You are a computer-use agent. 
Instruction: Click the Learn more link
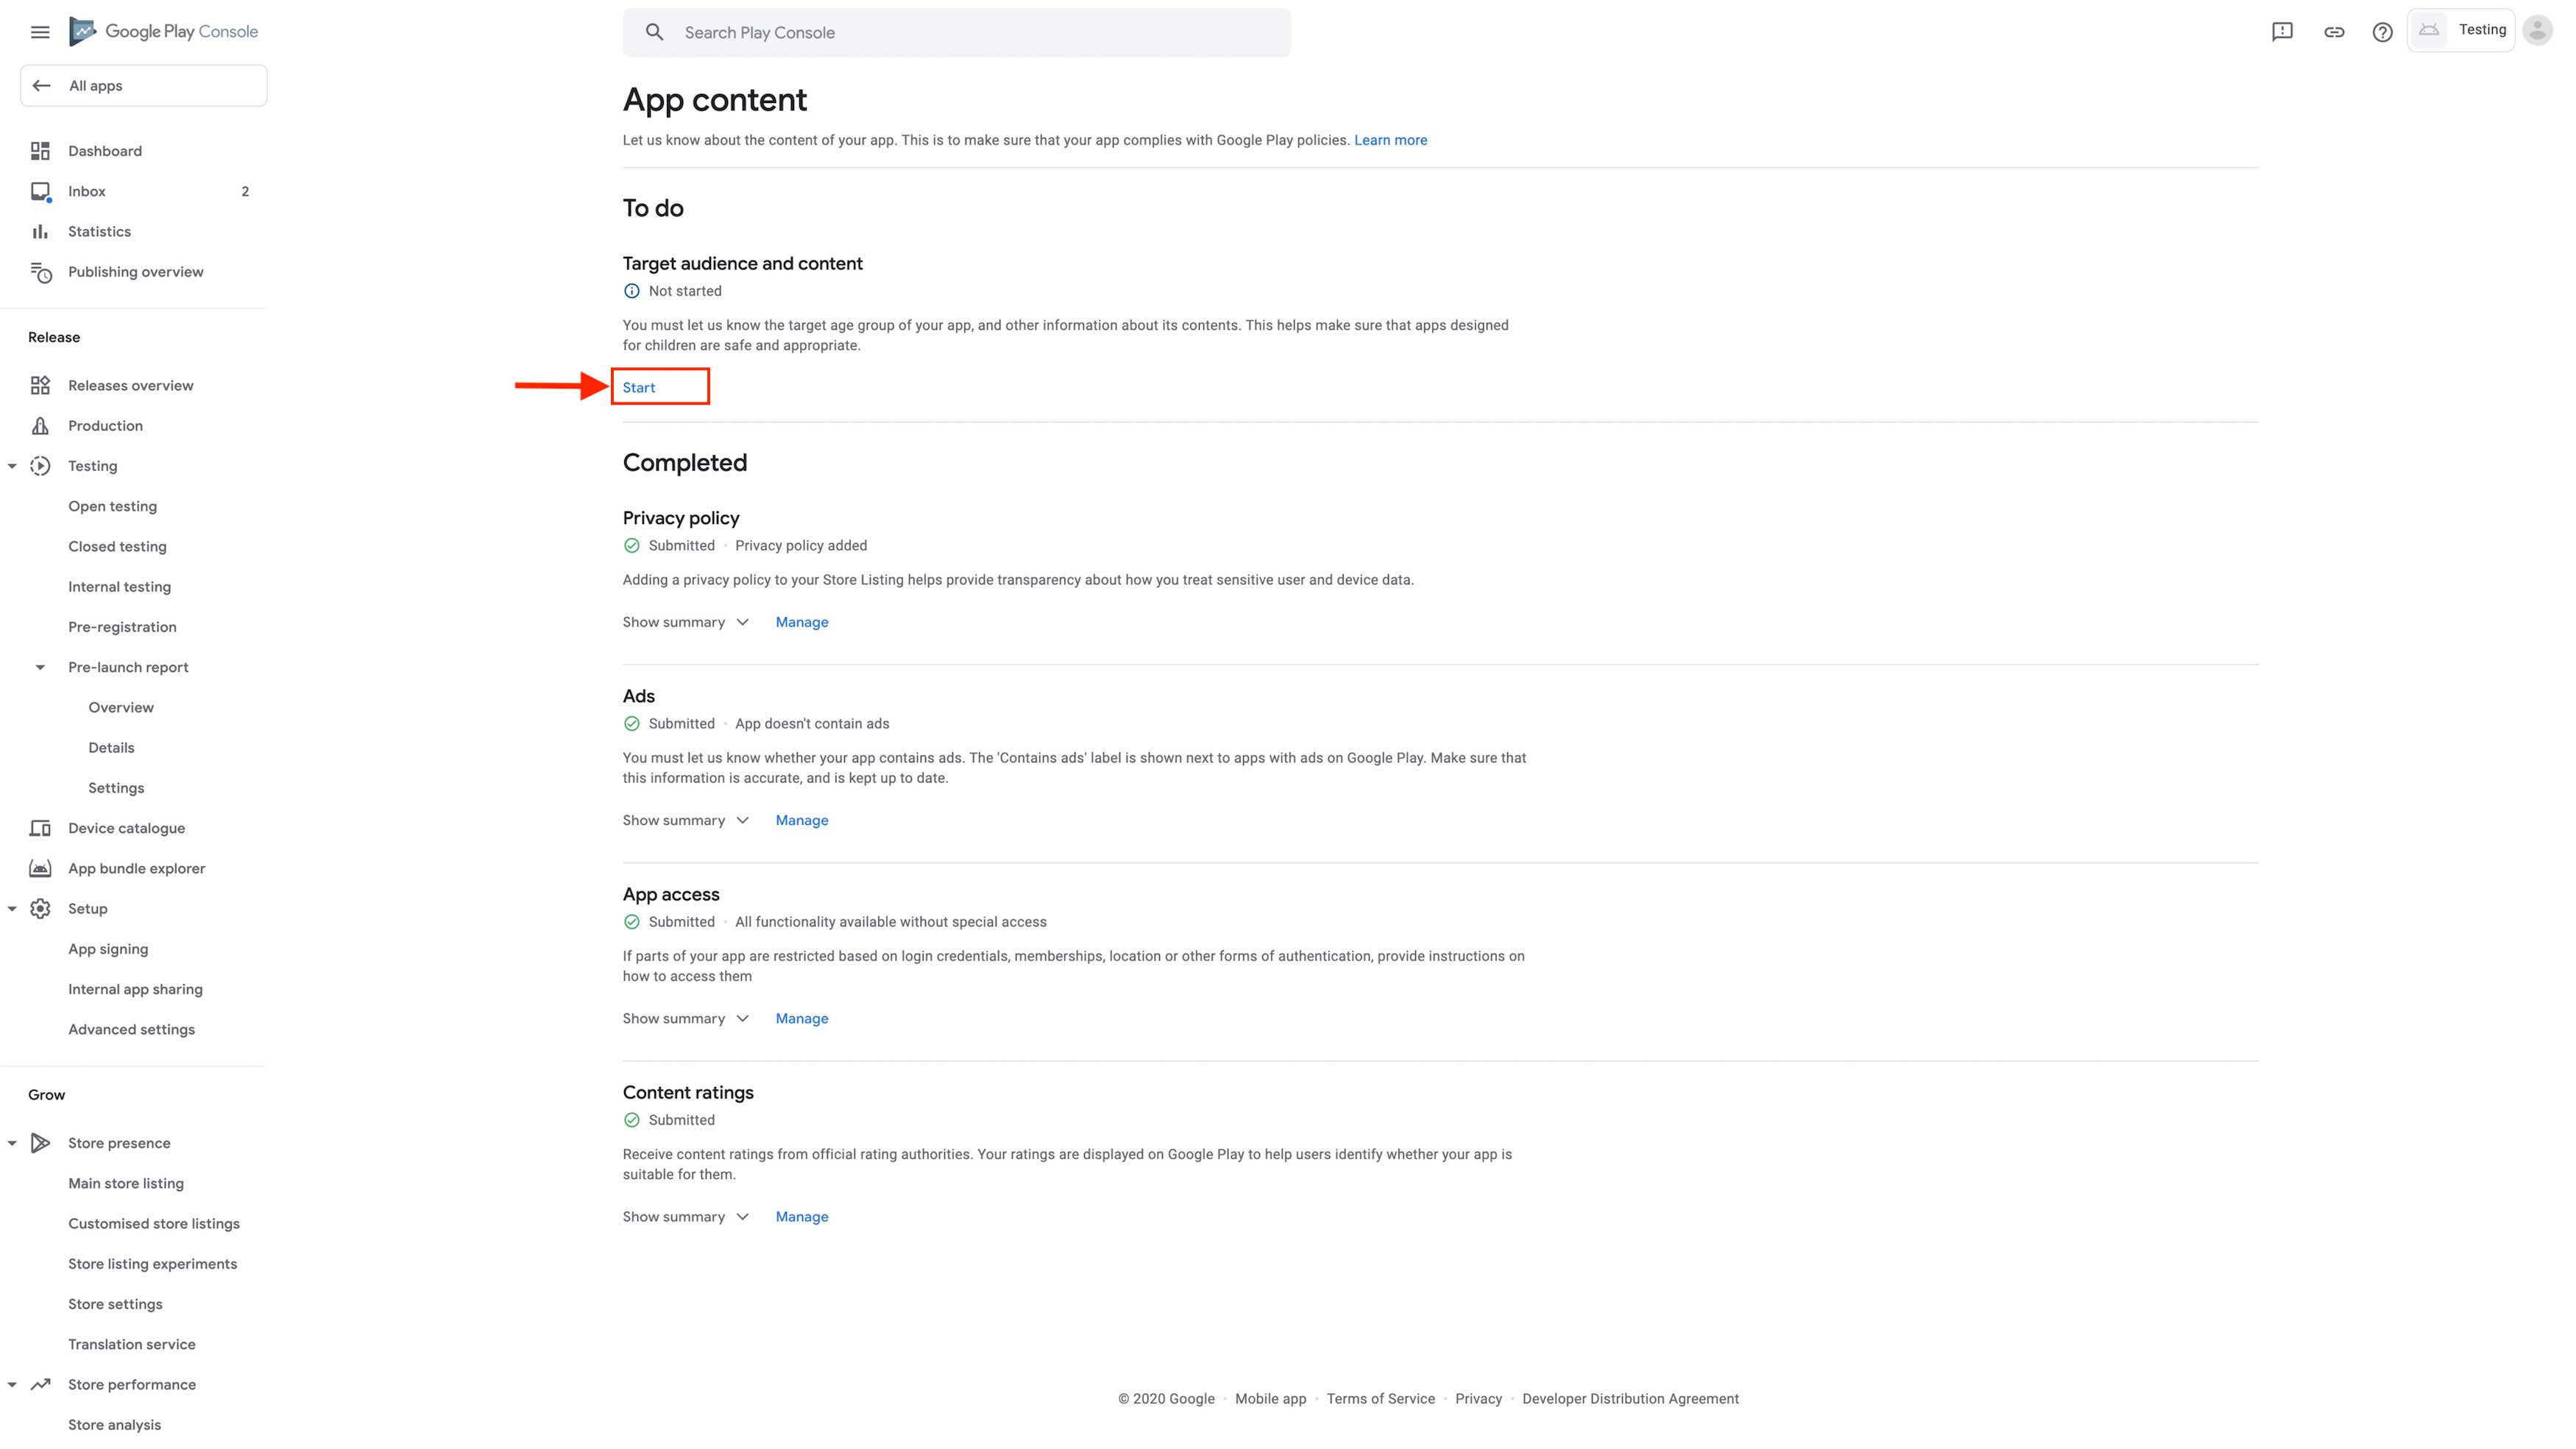[1390, 140]
